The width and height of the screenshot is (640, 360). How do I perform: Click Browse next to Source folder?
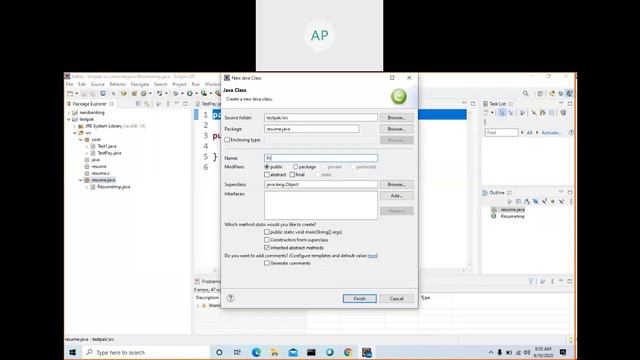click(396, 118)
